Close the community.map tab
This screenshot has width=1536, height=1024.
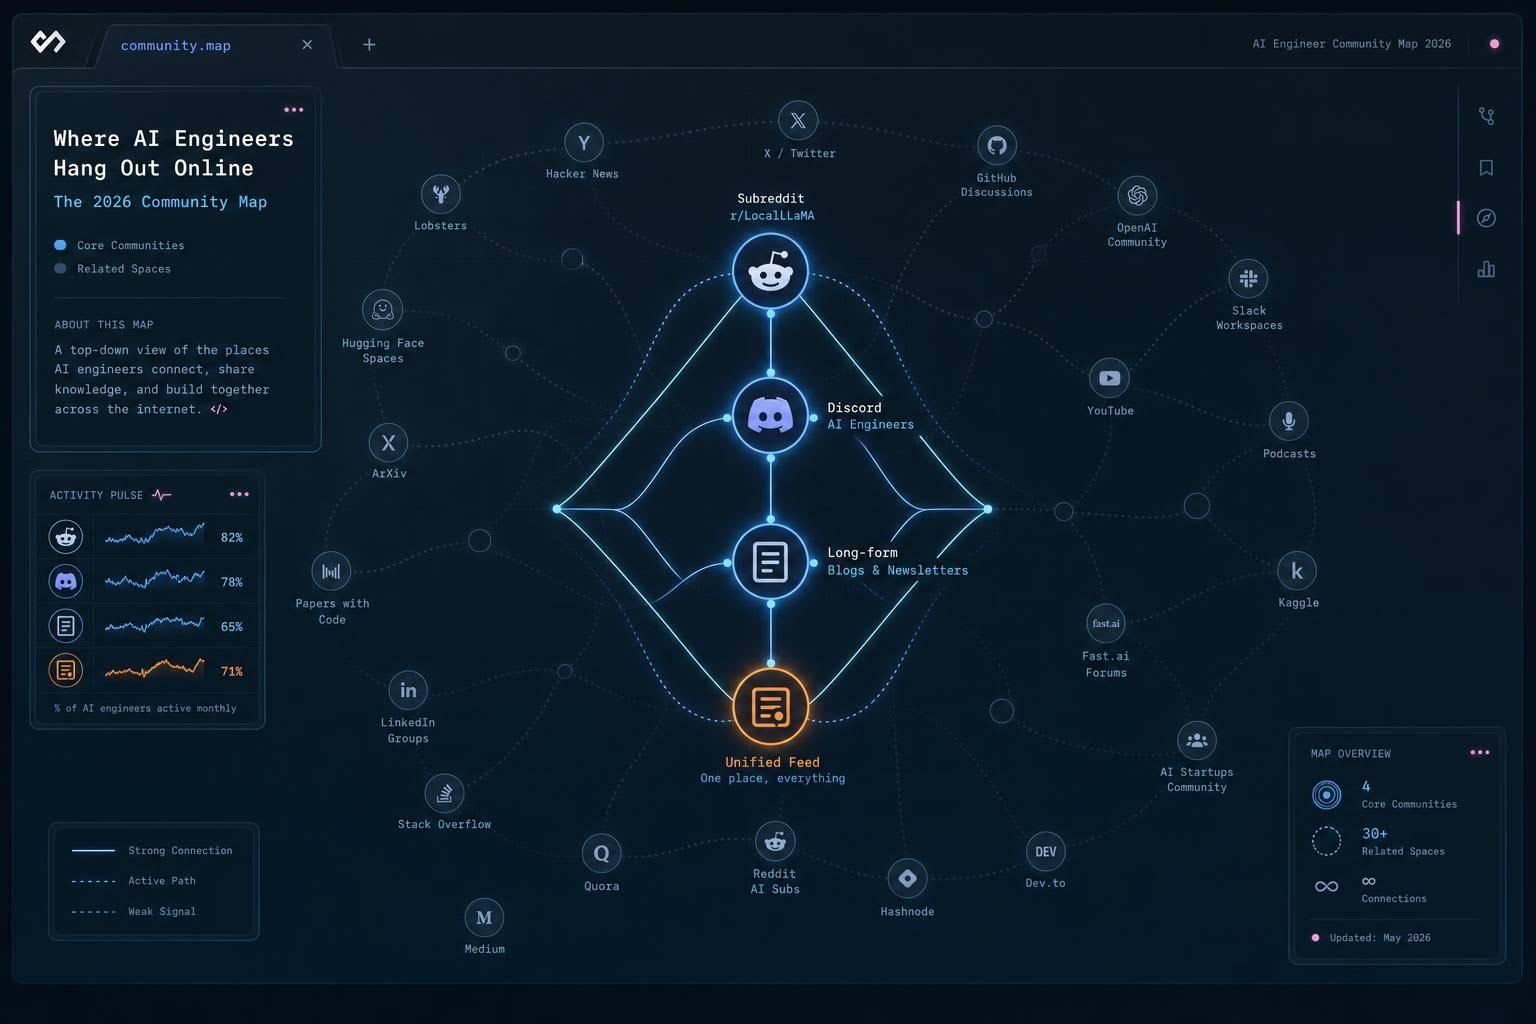pos(307,44)
